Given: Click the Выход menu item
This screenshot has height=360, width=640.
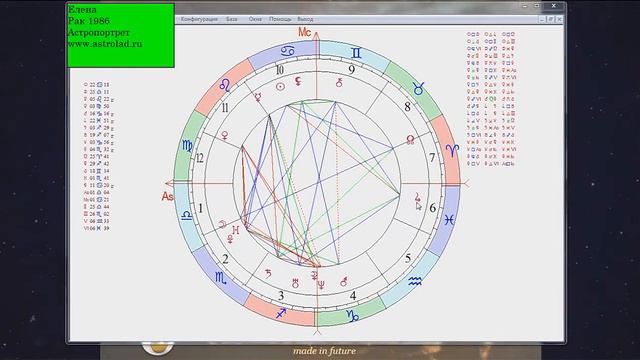Looking at the screenshot, I should point(305,19).
